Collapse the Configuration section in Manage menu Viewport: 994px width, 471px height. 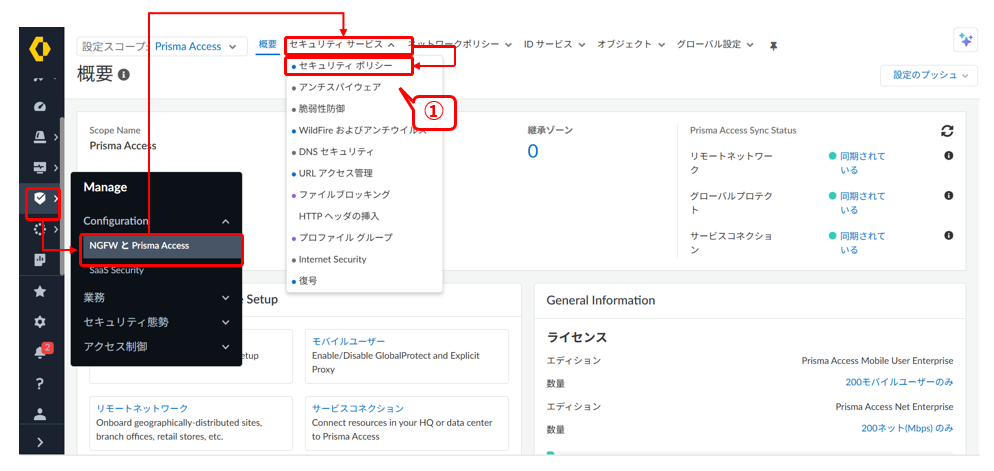[x=225, y=221]
